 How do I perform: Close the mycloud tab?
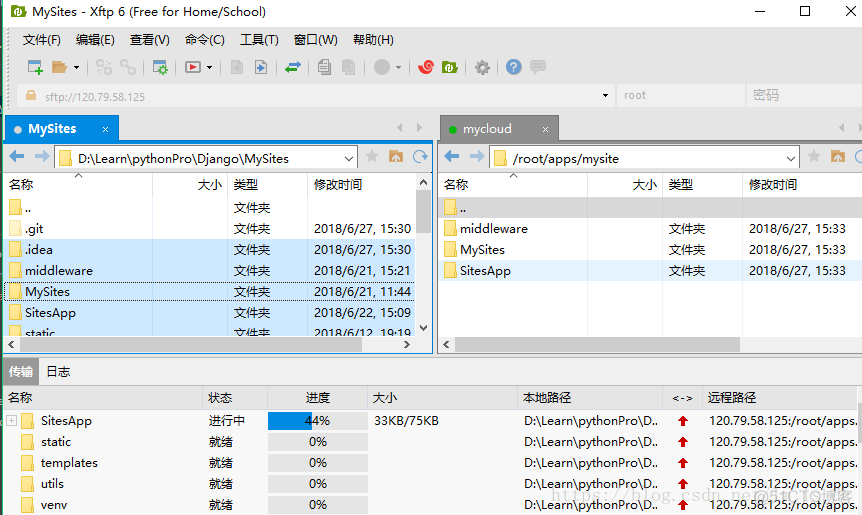pyautogui.click(x=545, y=129)
